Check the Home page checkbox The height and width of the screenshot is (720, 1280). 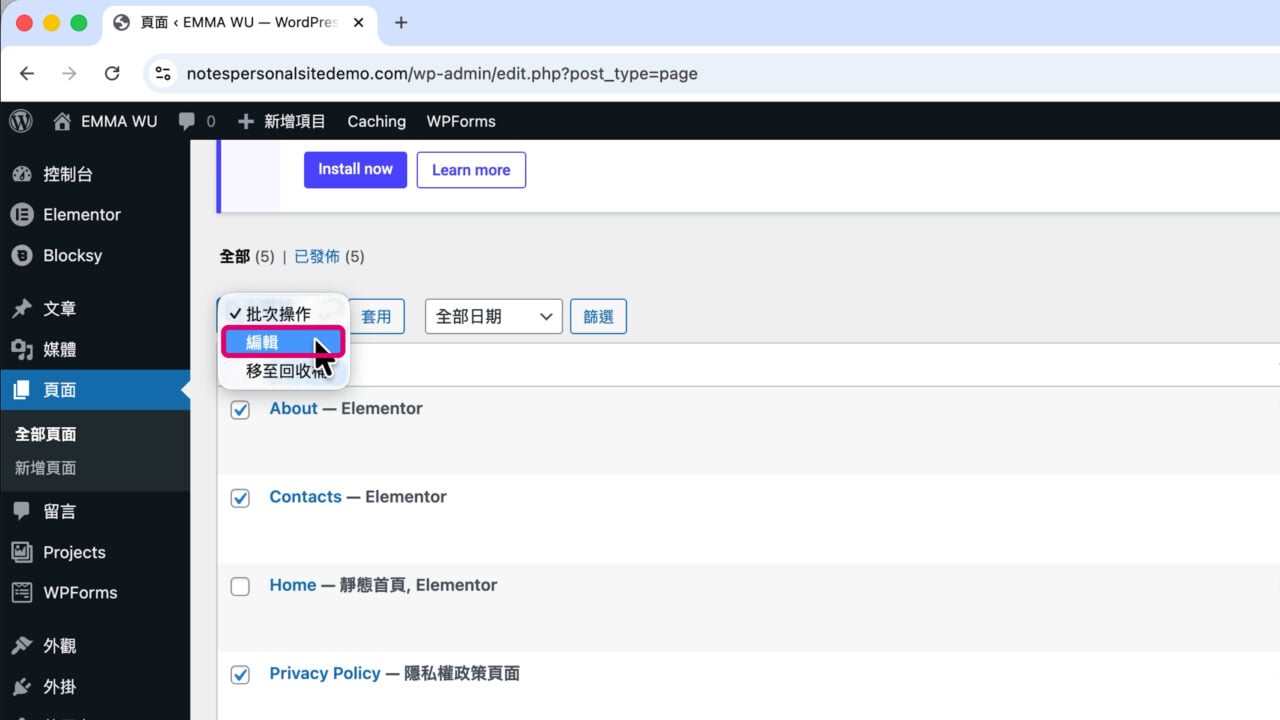click(x=240, y=586)
